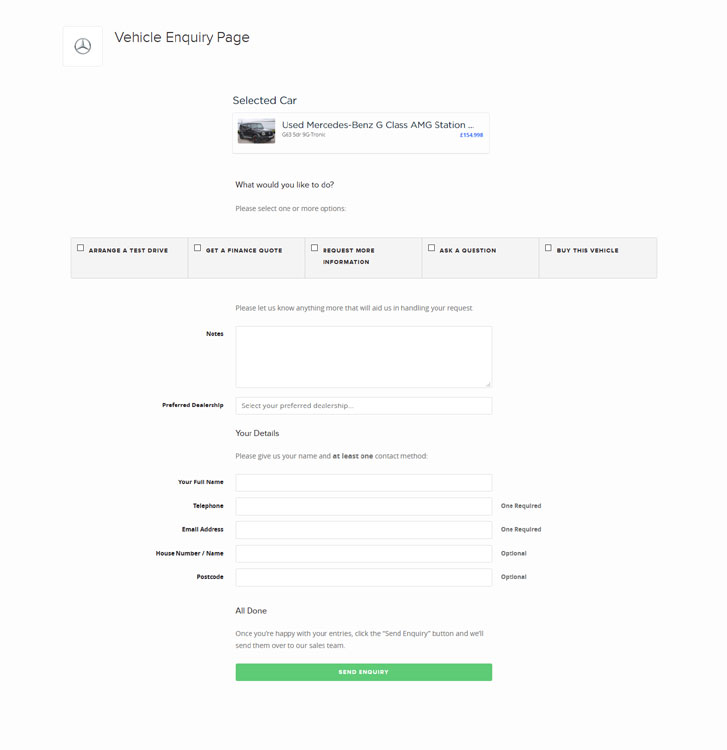Open the preferred dealership dropdown
Image resolution: width=727 pixels, height=750 pixels.
(x=364, y=406)
